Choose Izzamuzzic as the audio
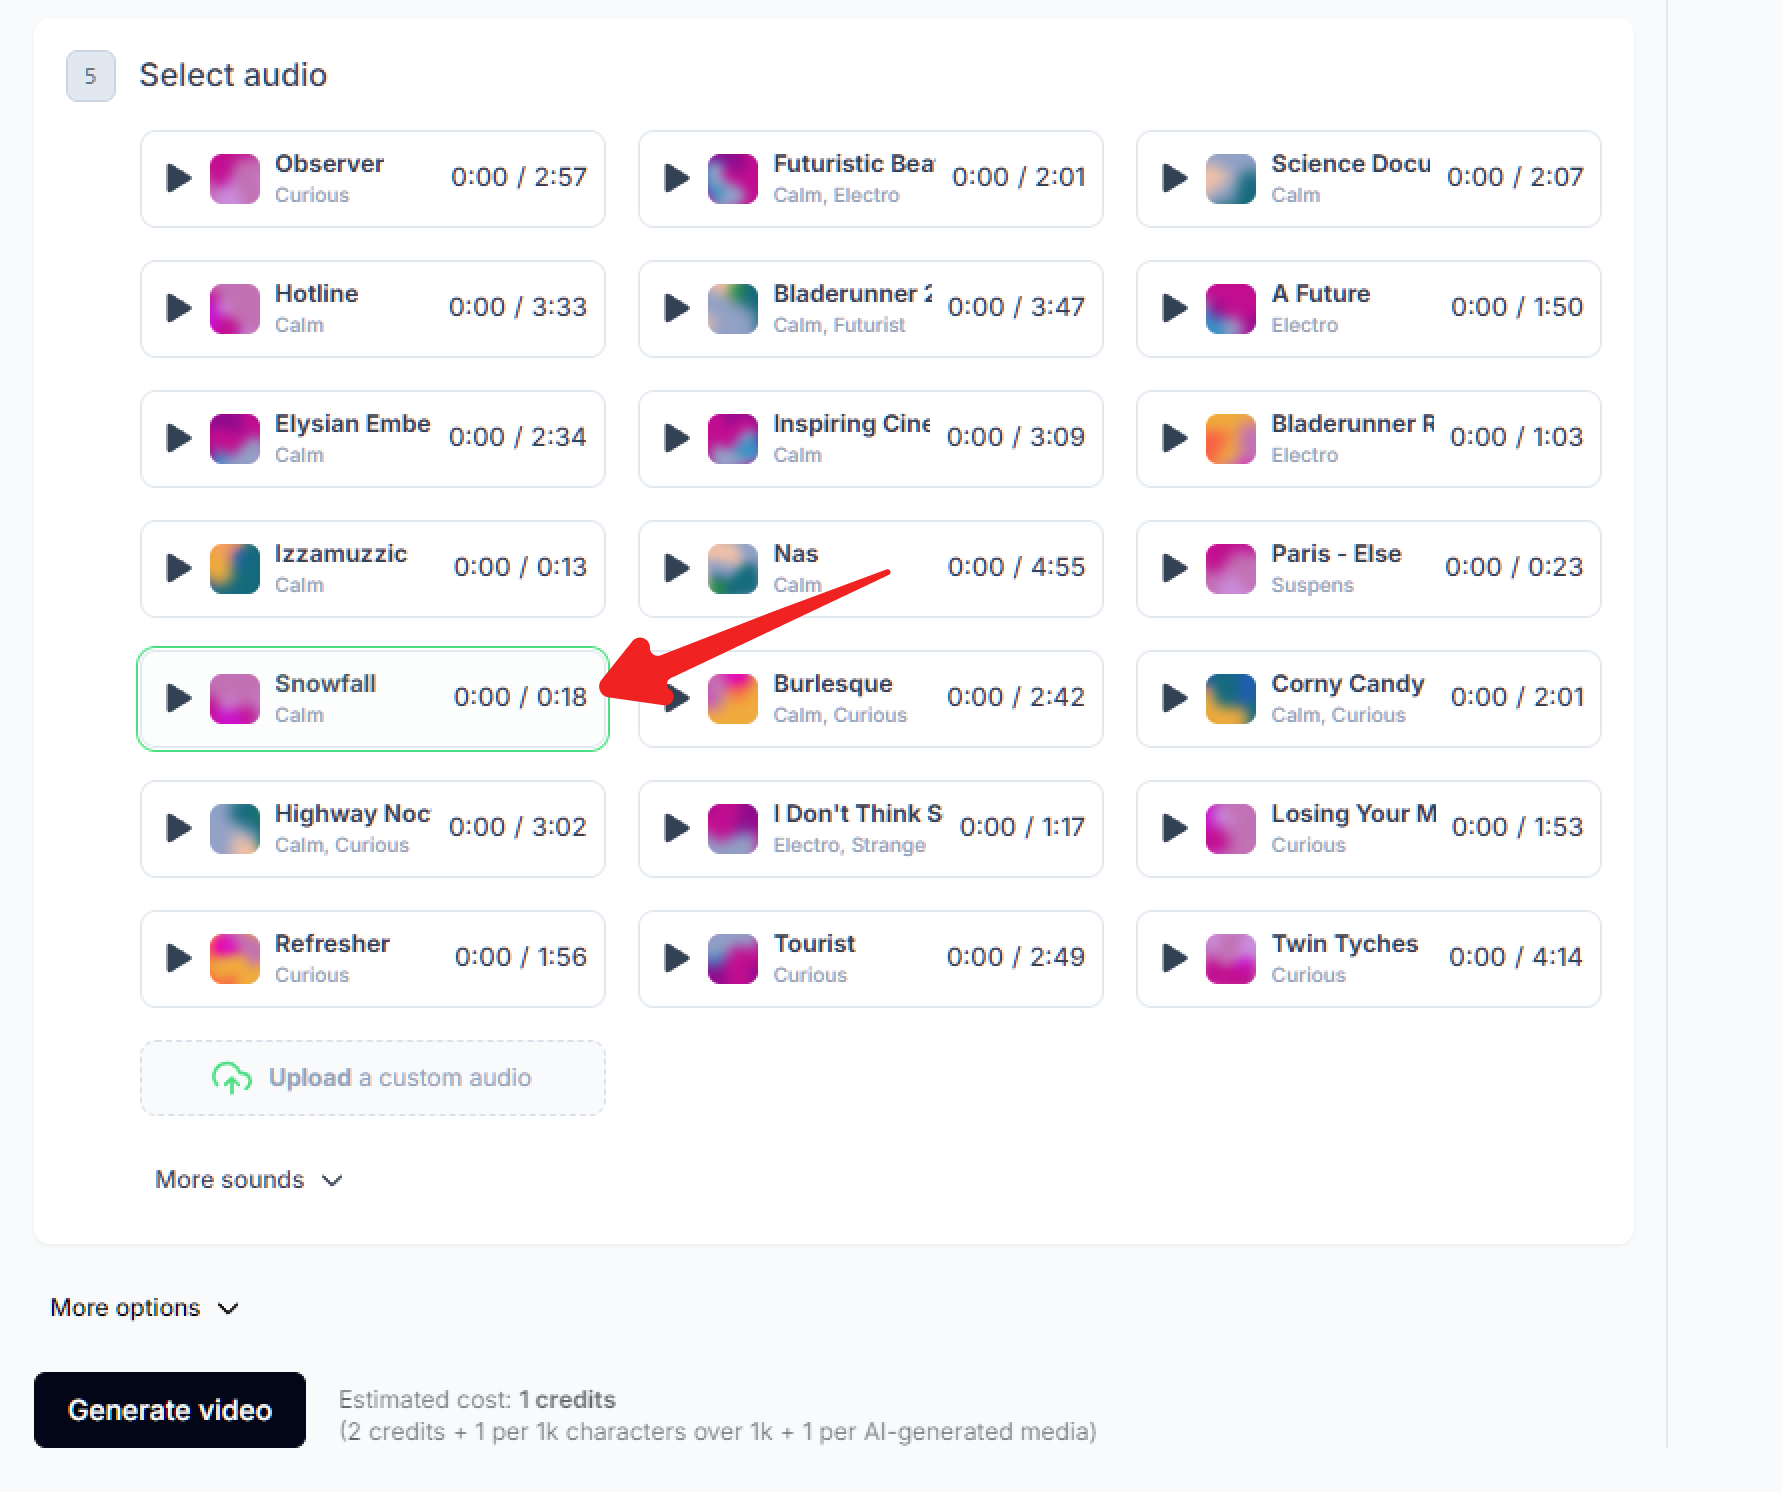The width and height of the screenshot is (1782, 1492). [x=372, y=569]
